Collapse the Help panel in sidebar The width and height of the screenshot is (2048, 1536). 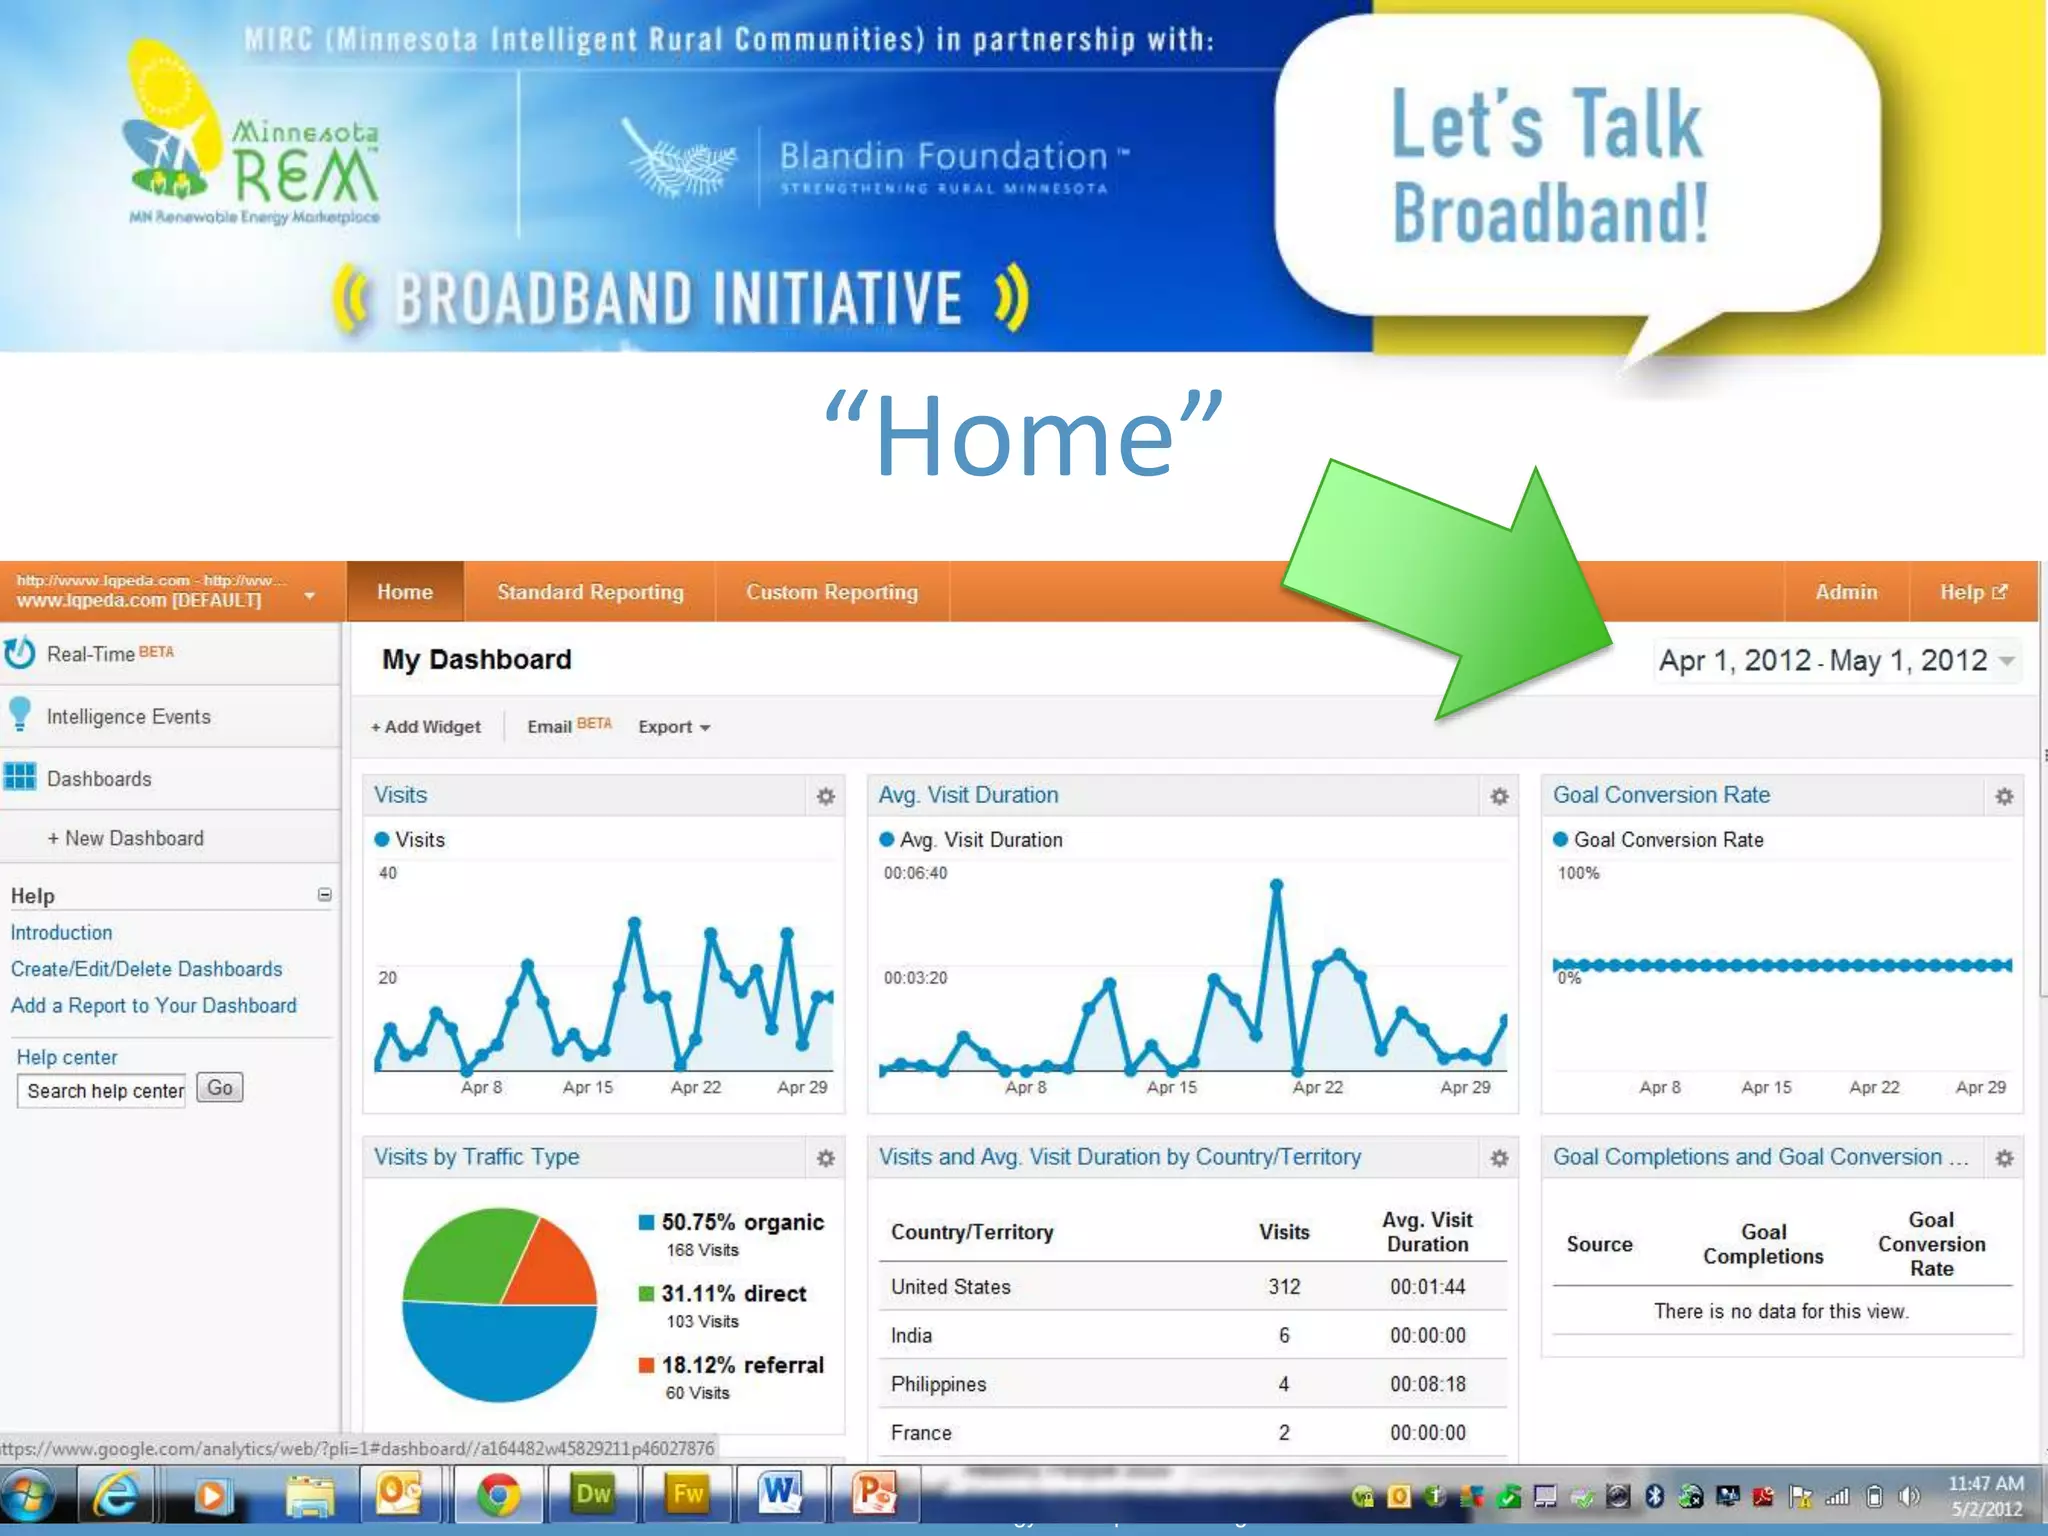[x=324, y=894]
